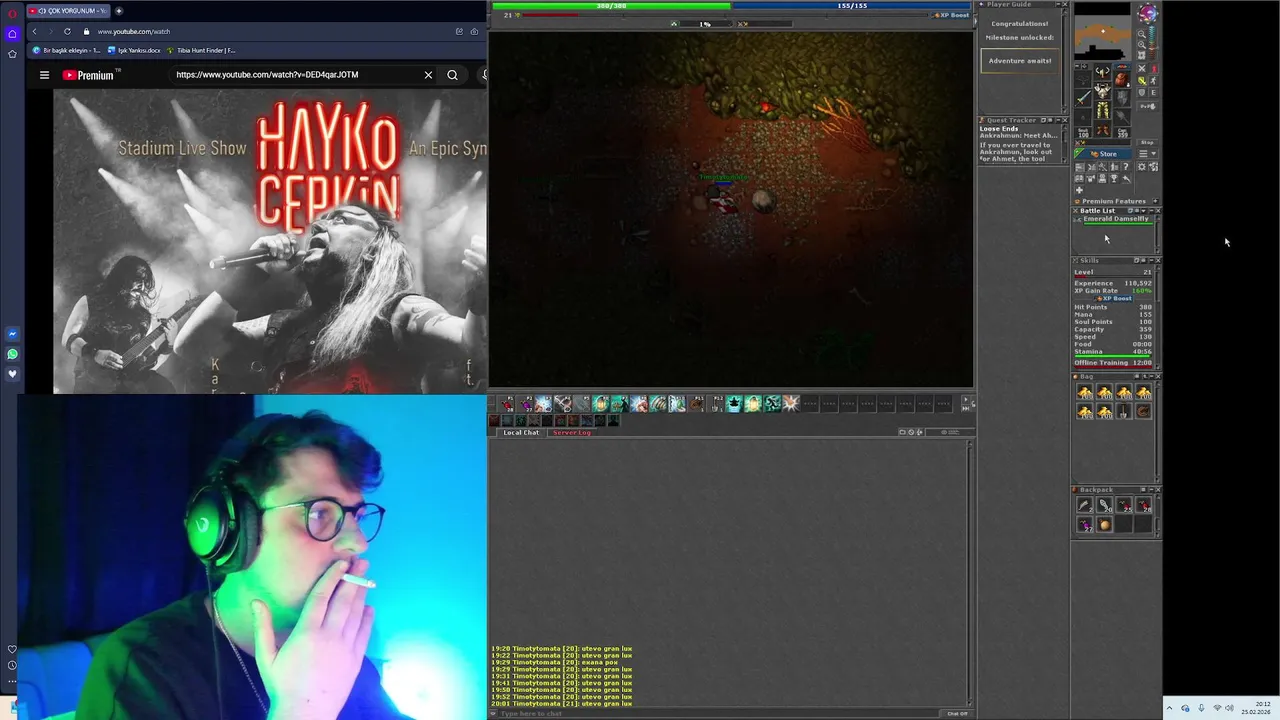Open WhatsApp in Opera sidebar
The image size is (1280, 720).
click(x=12, y=354)
